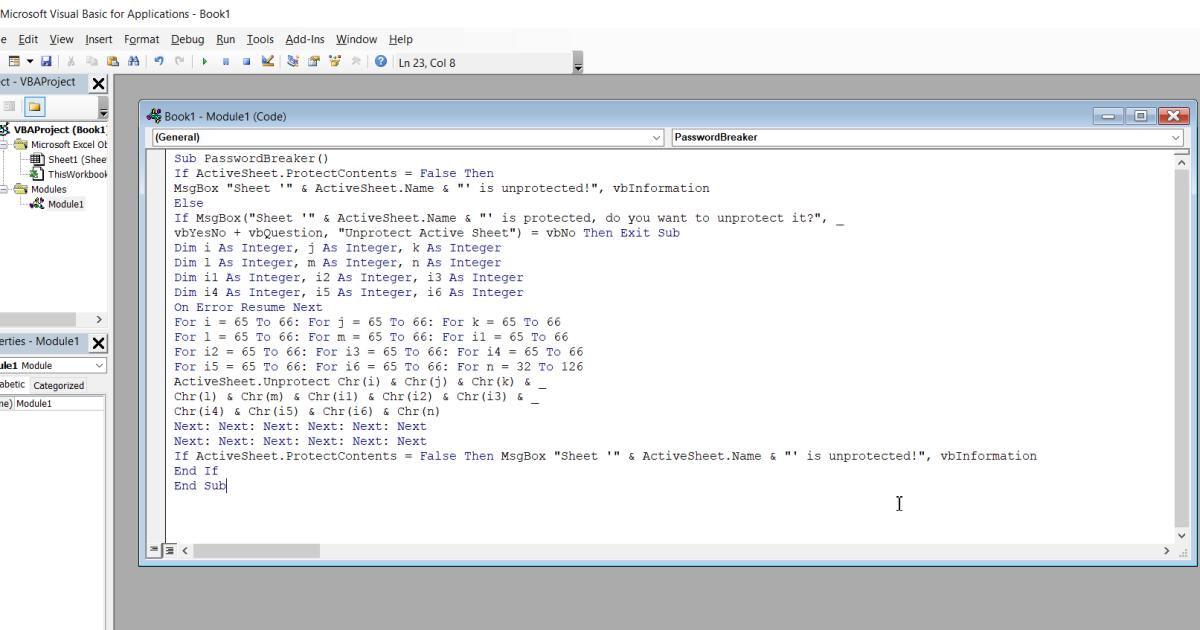Open the Debug menu

click(x=187, y=39)
